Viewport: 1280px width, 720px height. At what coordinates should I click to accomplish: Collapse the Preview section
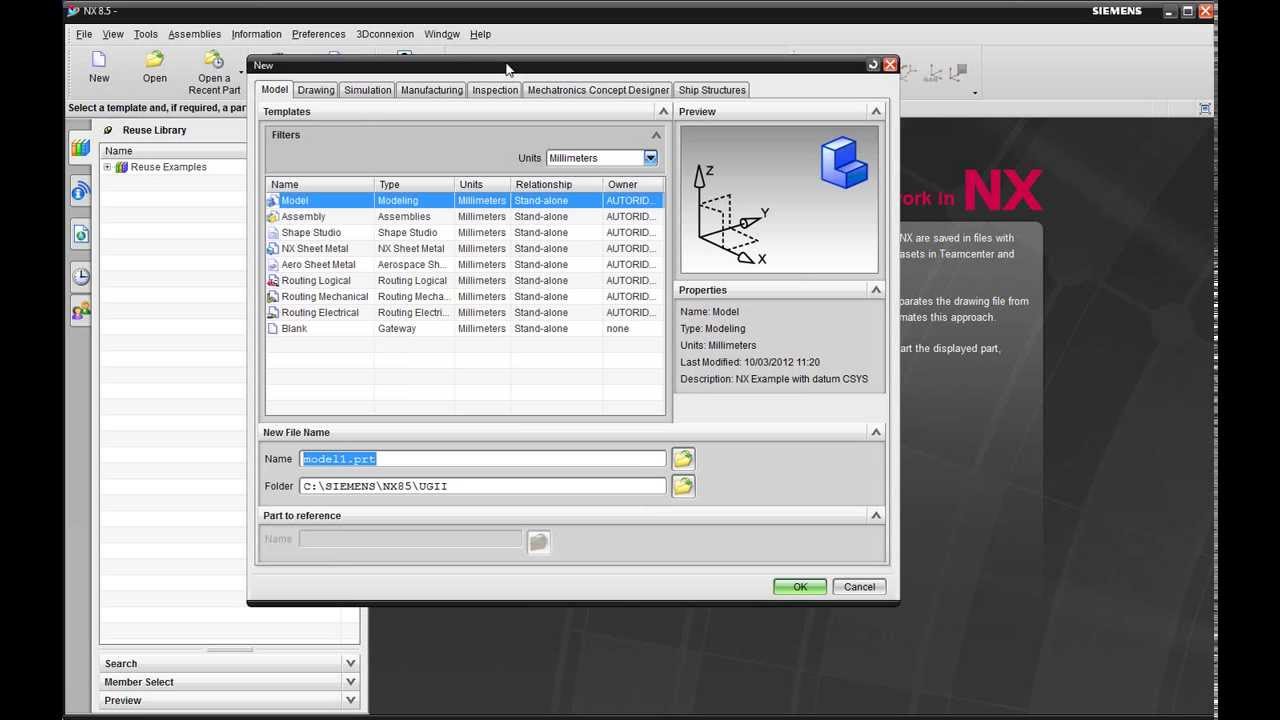876,112
